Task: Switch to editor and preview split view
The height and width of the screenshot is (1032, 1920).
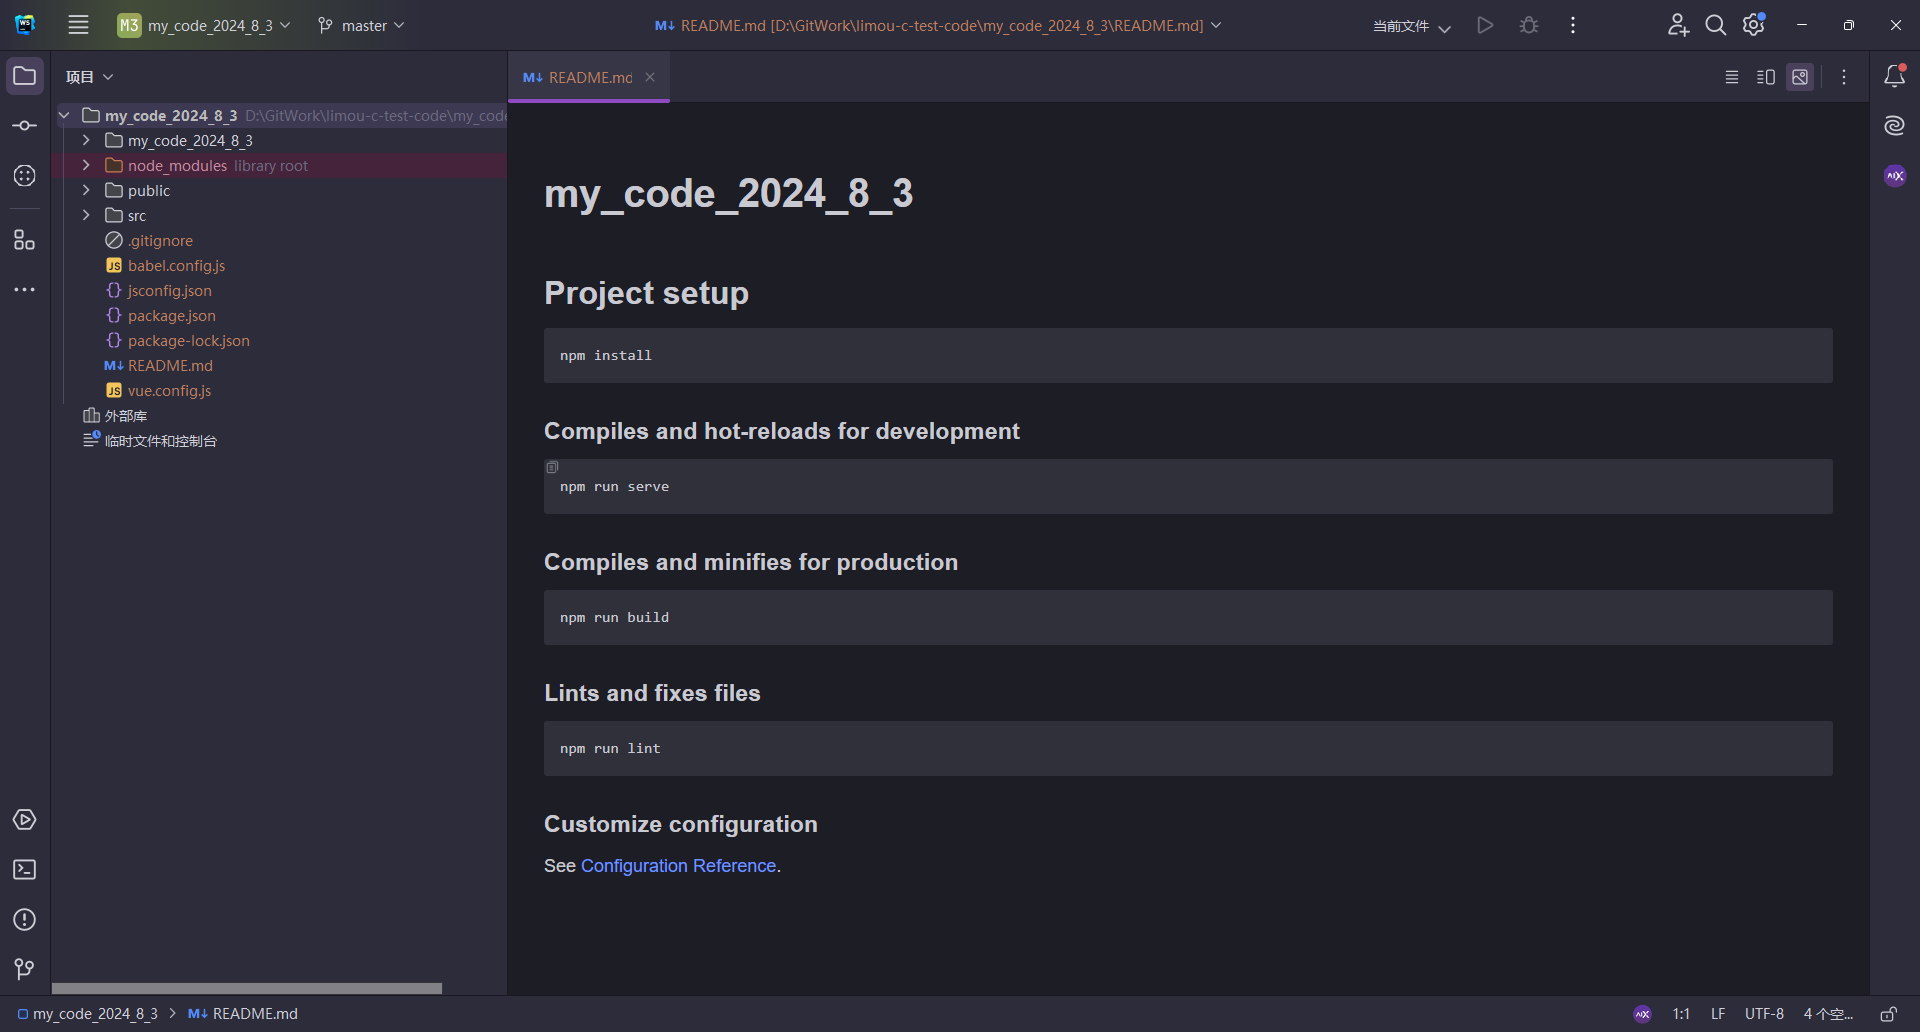Action: (x=1766, y=77)
